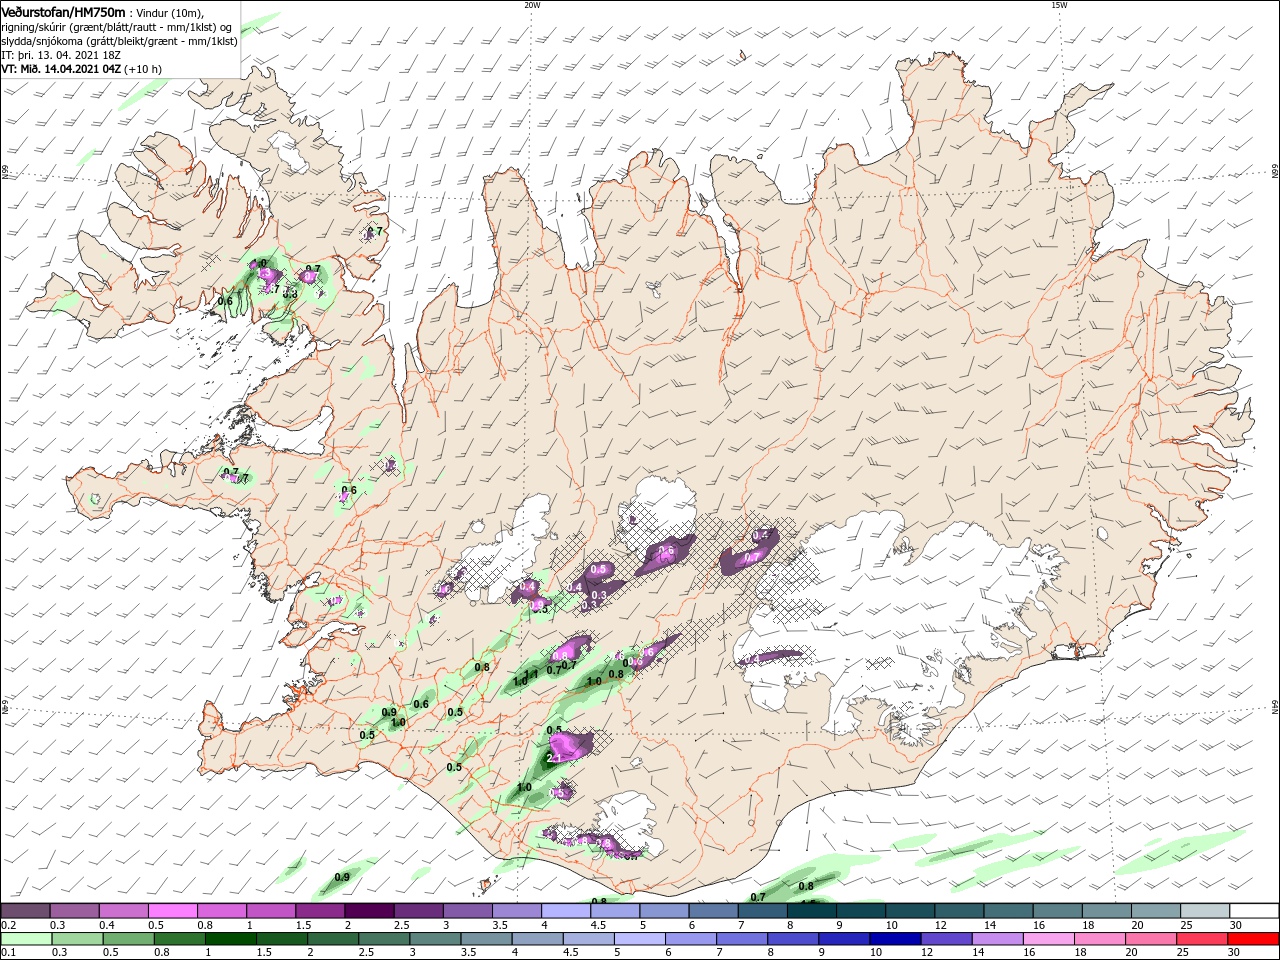The width and height of the screenshot is (1280, 960).
Task: Pick the white 30 snow legend swatch
Action: click(1254, 911)
